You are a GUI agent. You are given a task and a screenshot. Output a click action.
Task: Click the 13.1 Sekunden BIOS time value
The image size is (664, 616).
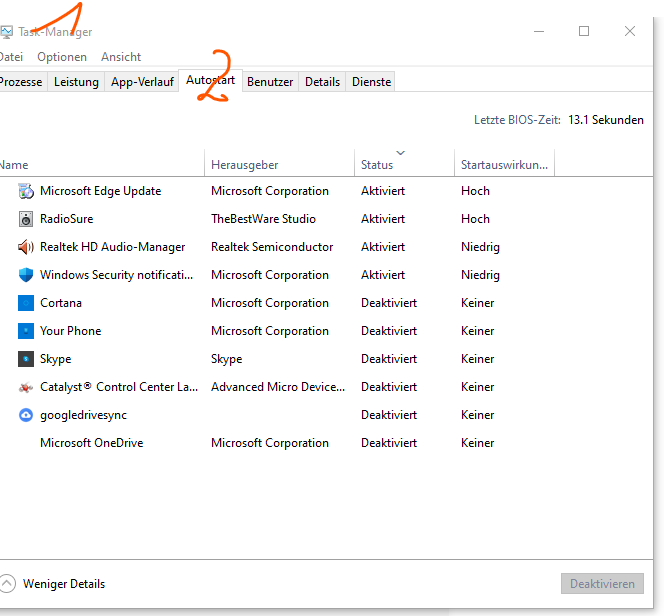tap(606, 120)
